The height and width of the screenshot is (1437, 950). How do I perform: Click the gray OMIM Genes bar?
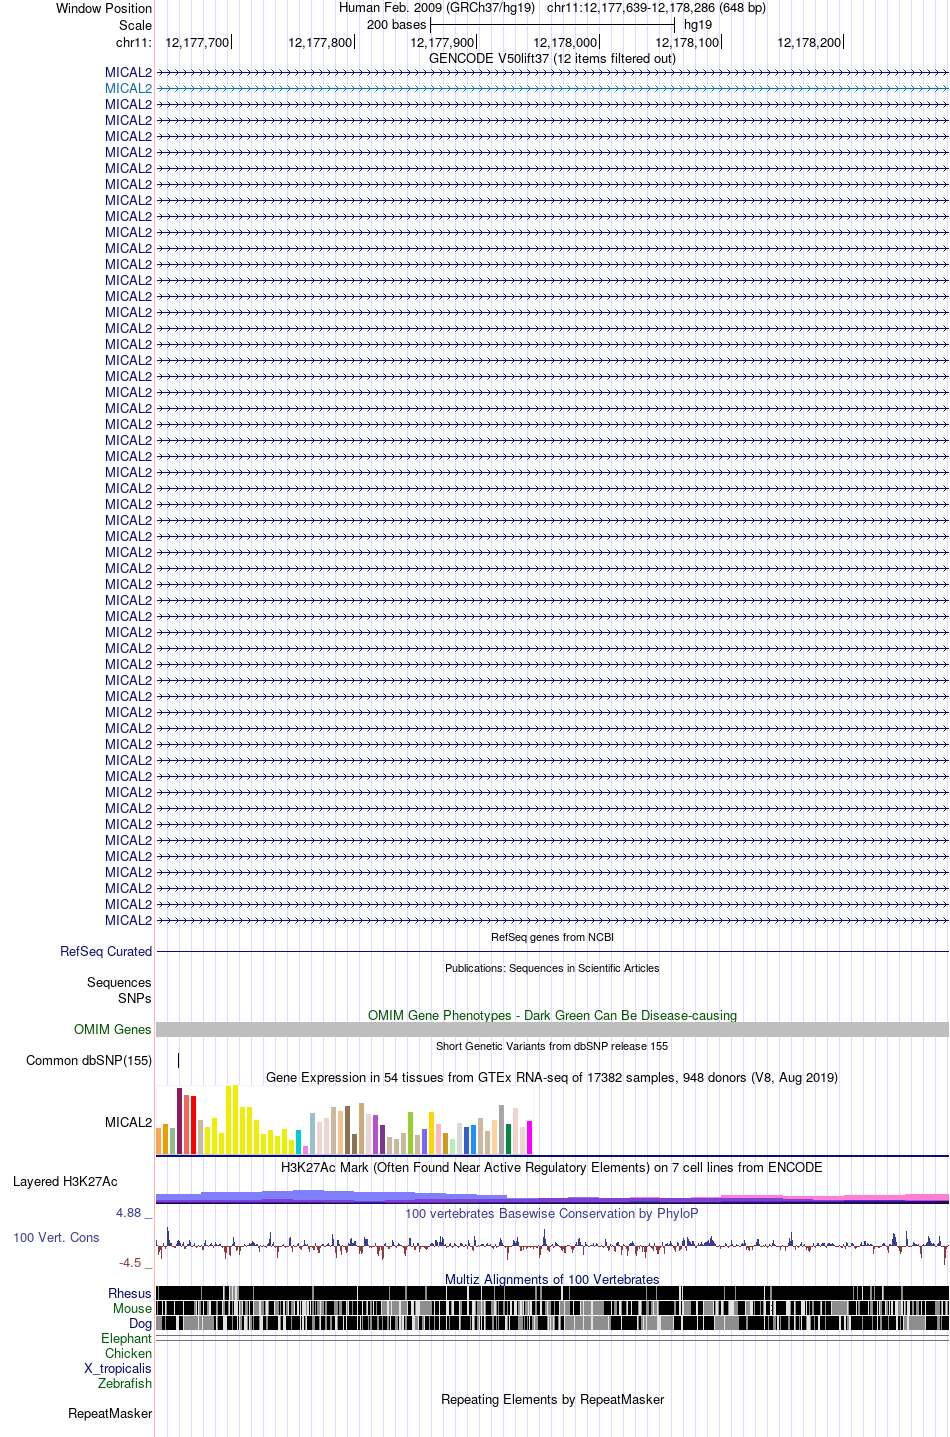pos(552,1029)
